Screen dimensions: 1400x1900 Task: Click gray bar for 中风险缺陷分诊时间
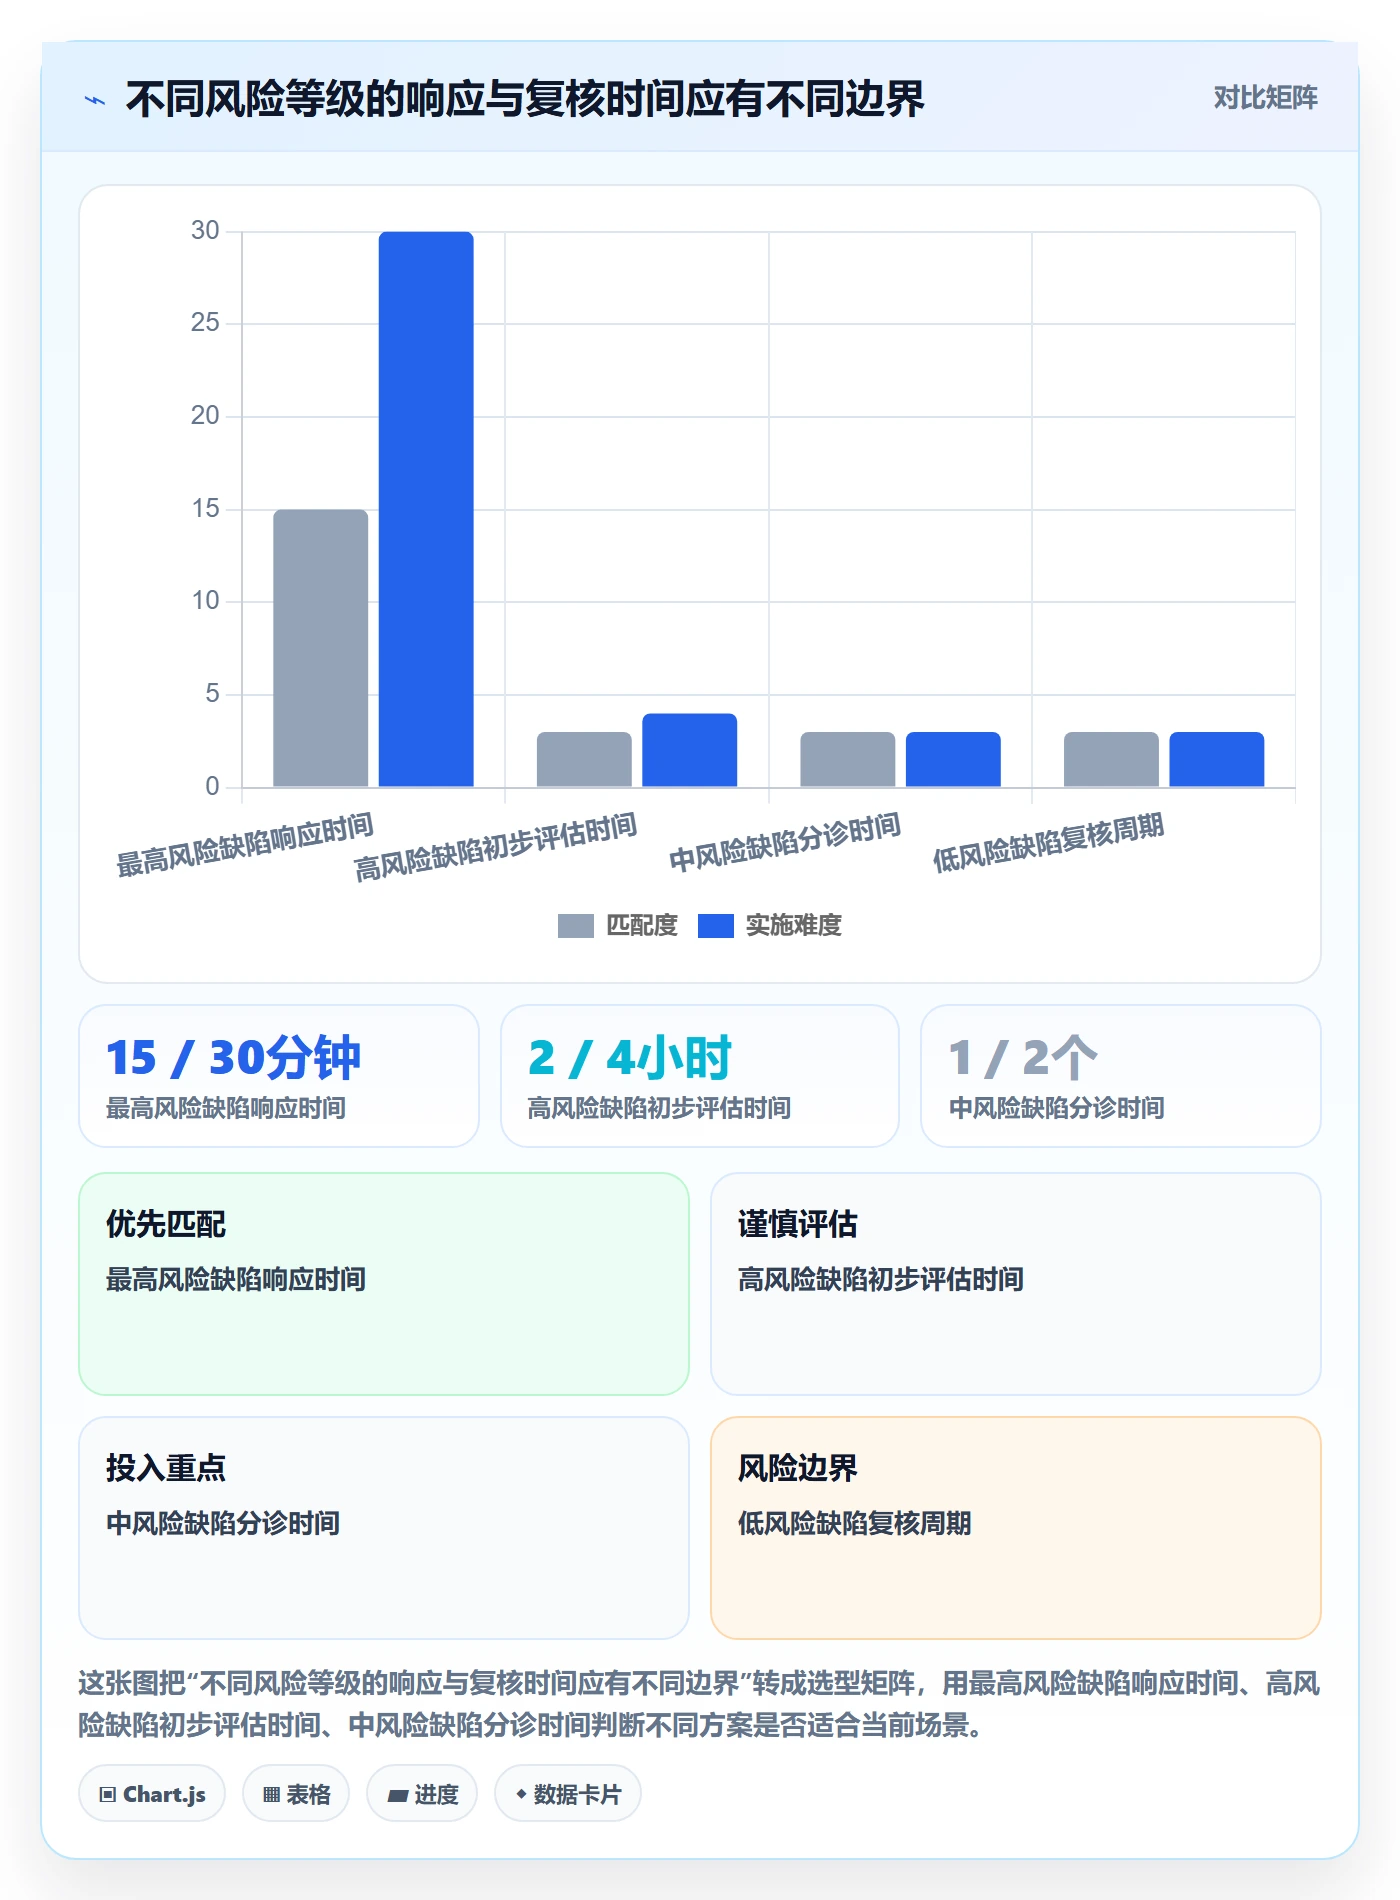(848, 760)
